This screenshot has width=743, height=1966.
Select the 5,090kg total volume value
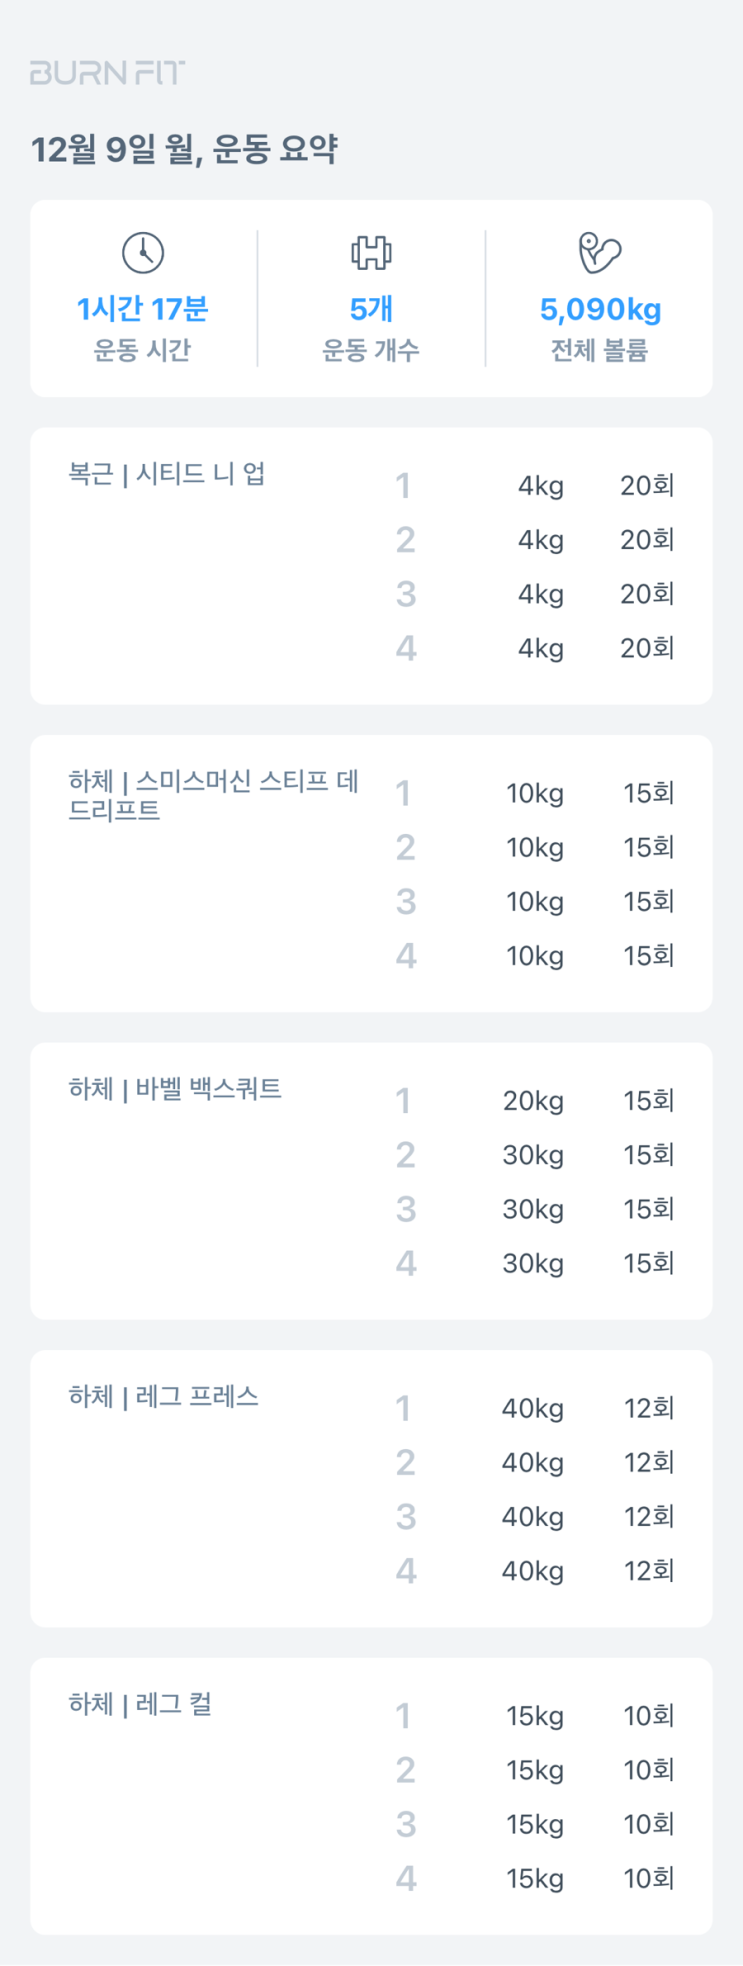(600, 309)
